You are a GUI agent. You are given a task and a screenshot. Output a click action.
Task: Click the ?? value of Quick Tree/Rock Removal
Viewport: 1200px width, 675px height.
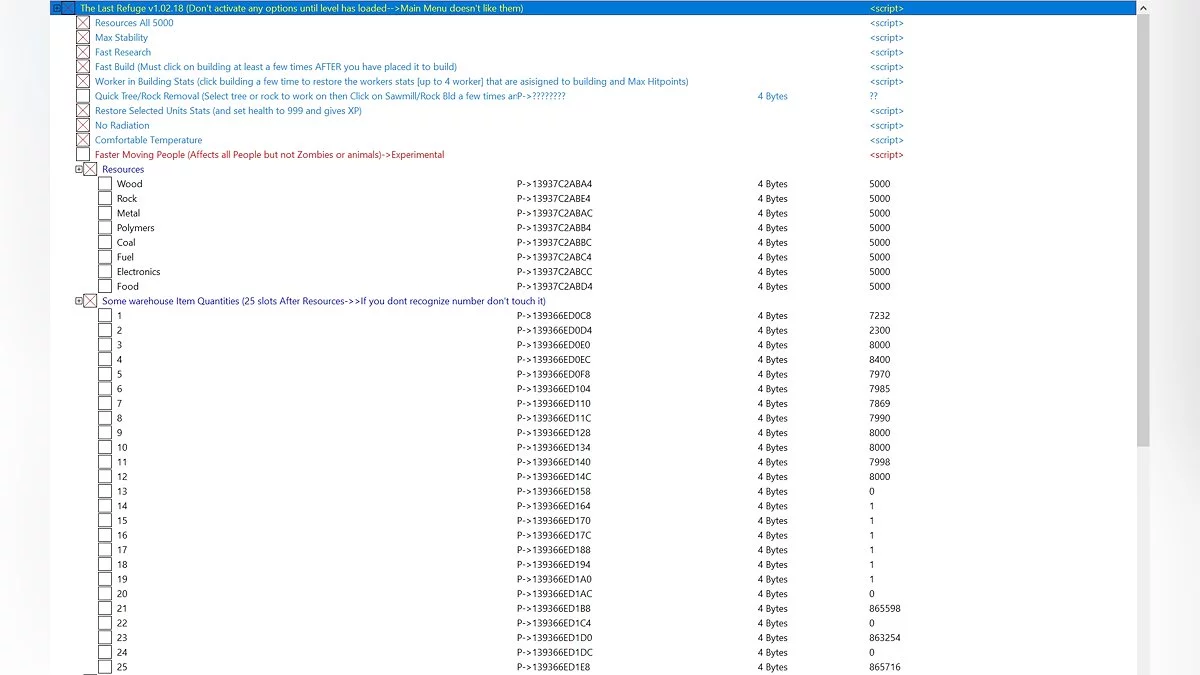pyautogui.click(x=874, y=96)
